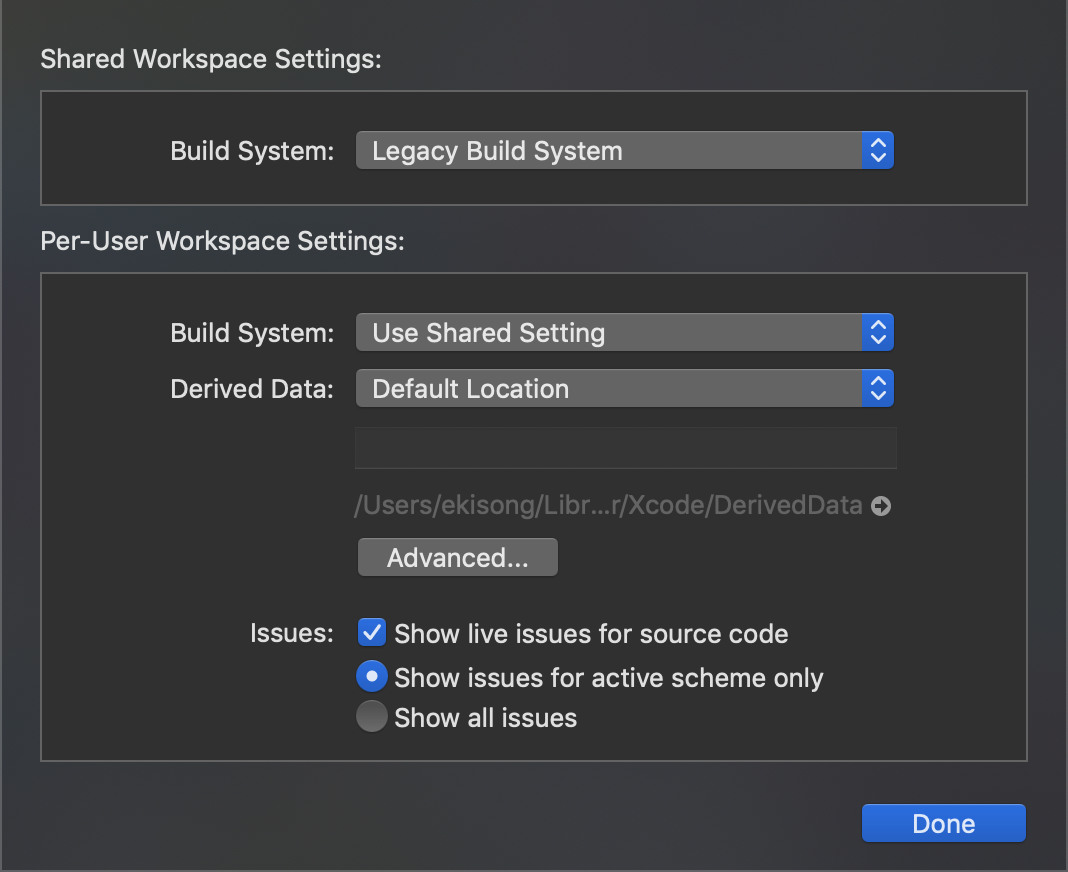This screenshot has height=872, width=1068.
Task: Click blue chevrons on Default Location popup
Action: point(877,389)
